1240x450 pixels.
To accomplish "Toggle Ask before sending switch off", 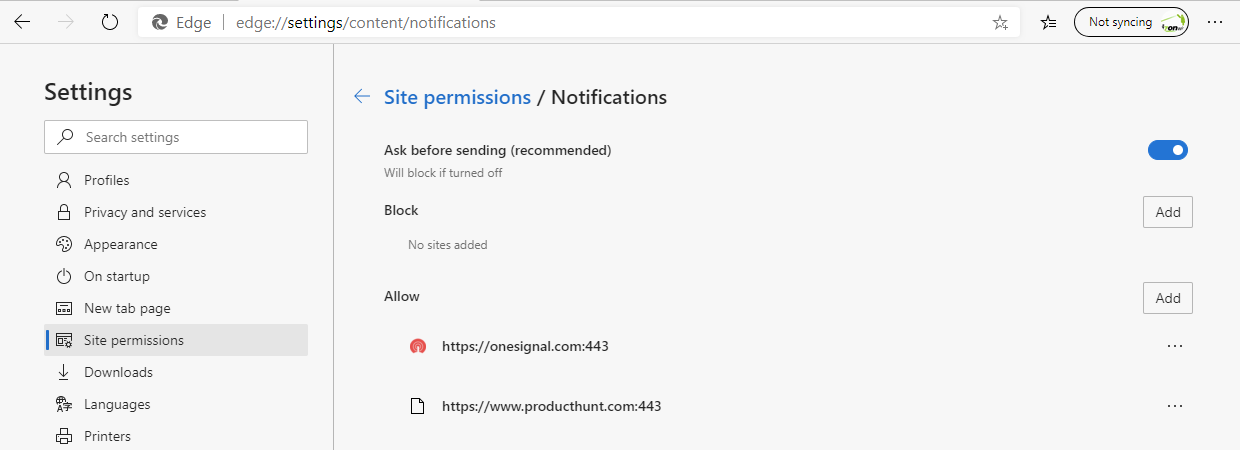I will click(1168, 150).
